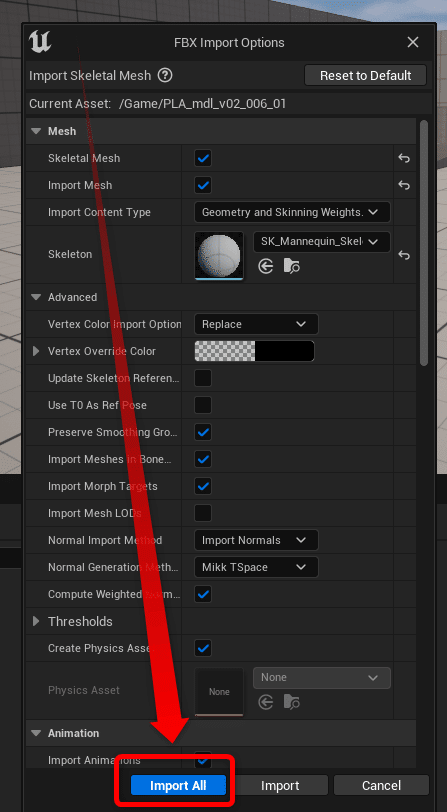Enable Use T0 As Ref Pose
The width and height of the screenshot is (447, 812).
point(203,405)
